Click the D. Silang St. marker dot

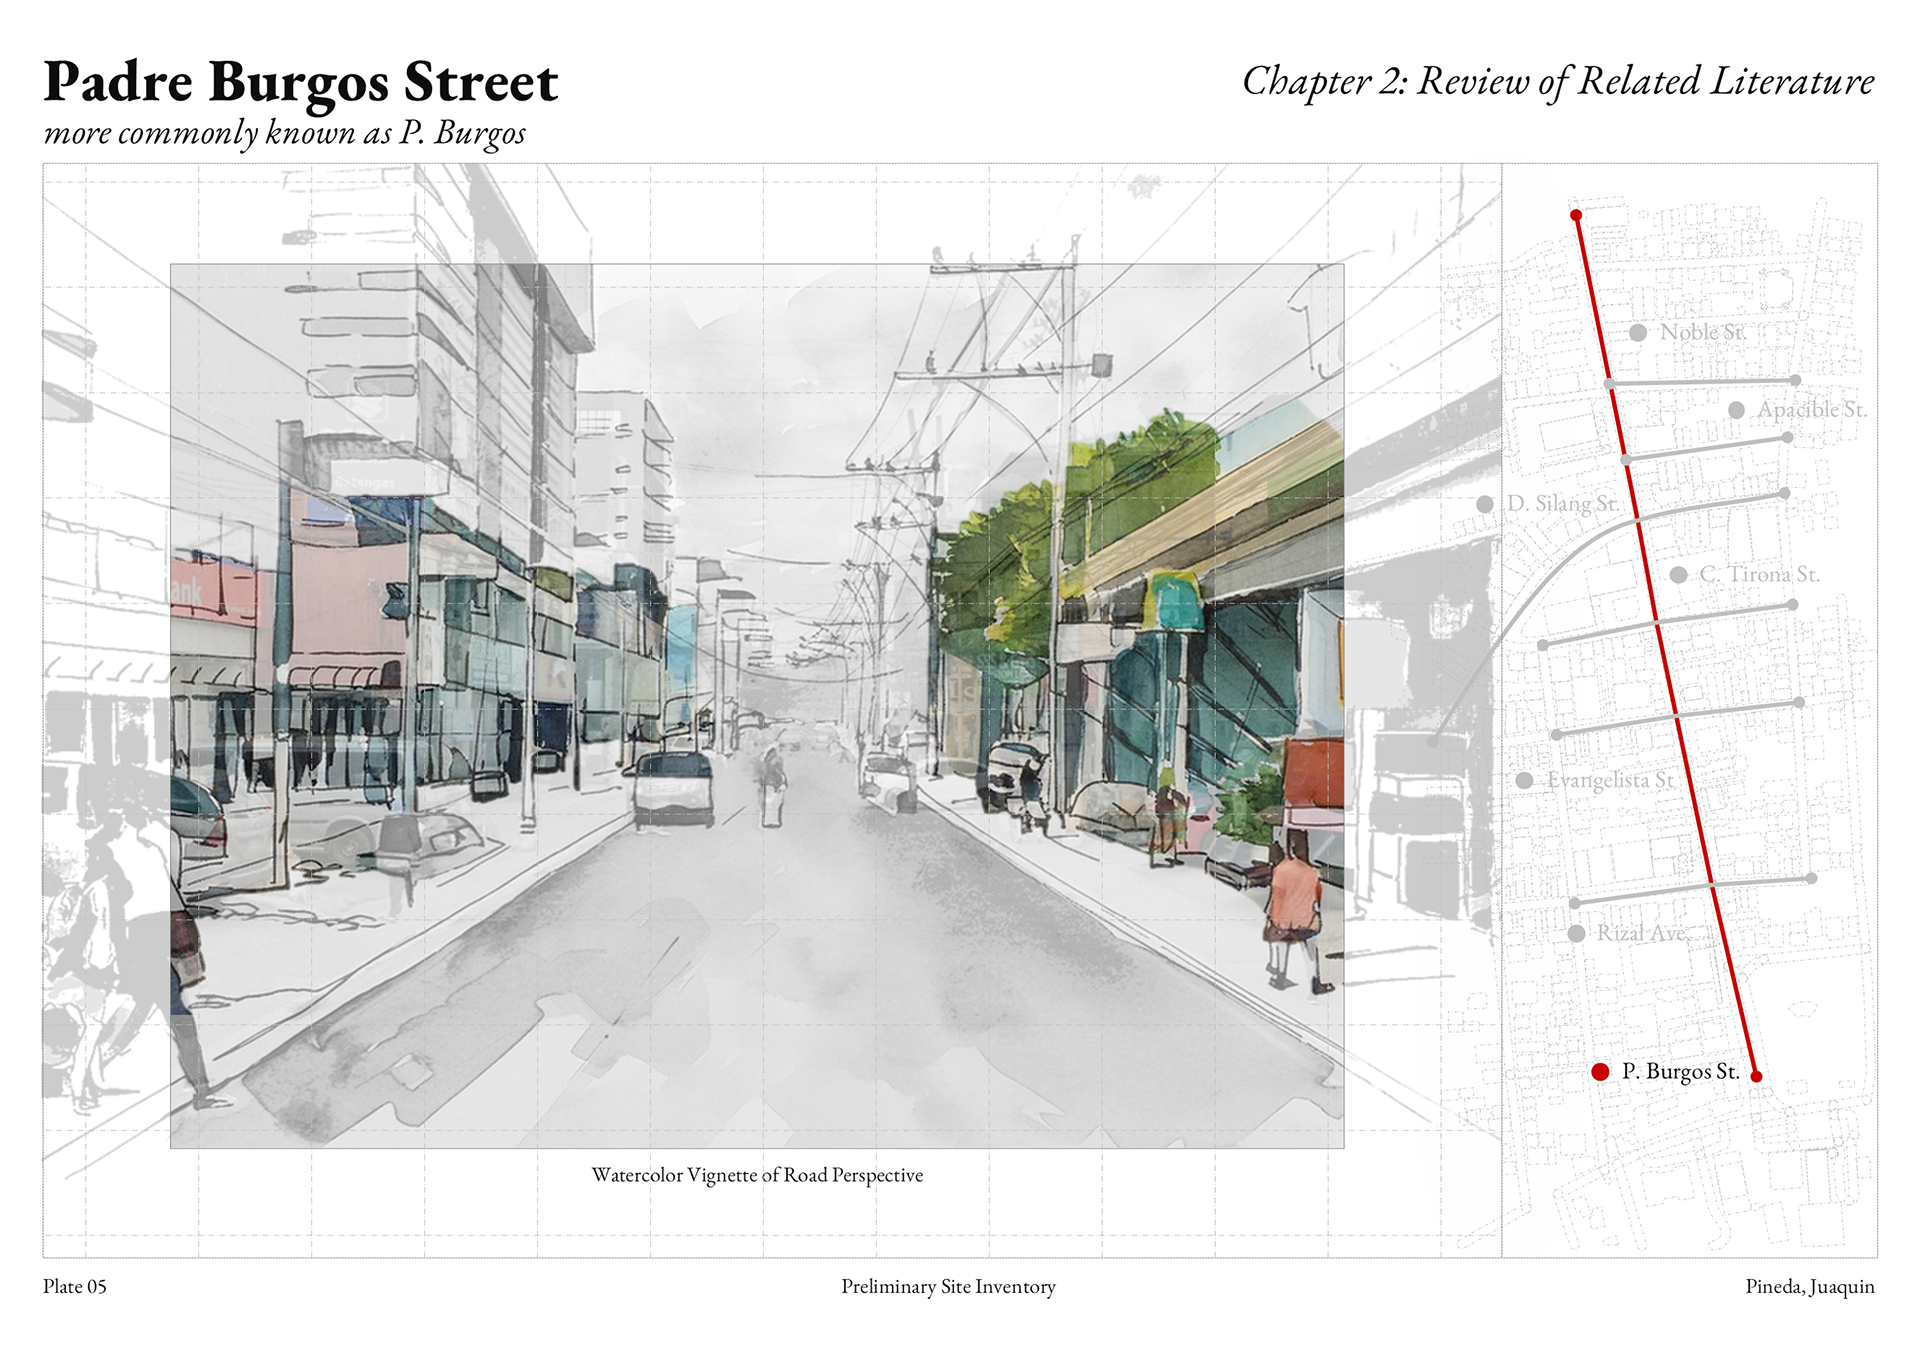click(x=1485, y=504)
